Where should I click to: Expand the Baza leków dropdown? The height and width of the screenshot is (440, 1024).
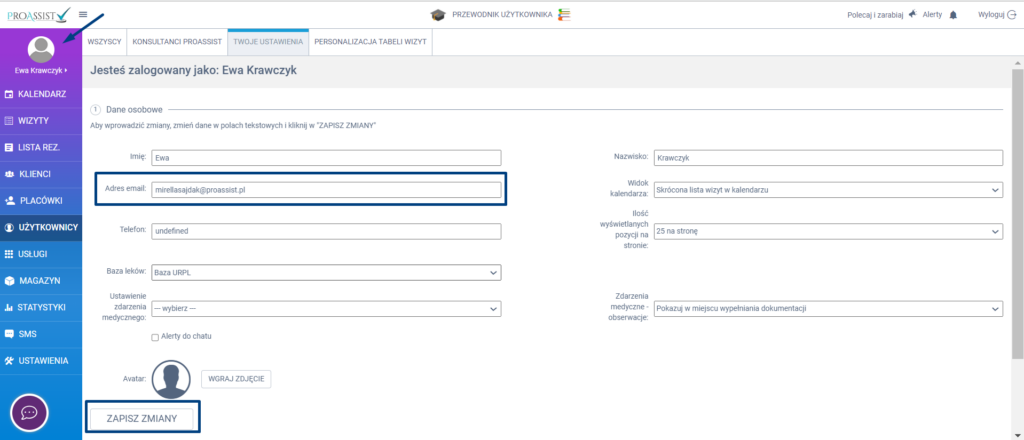pos(325,271)
